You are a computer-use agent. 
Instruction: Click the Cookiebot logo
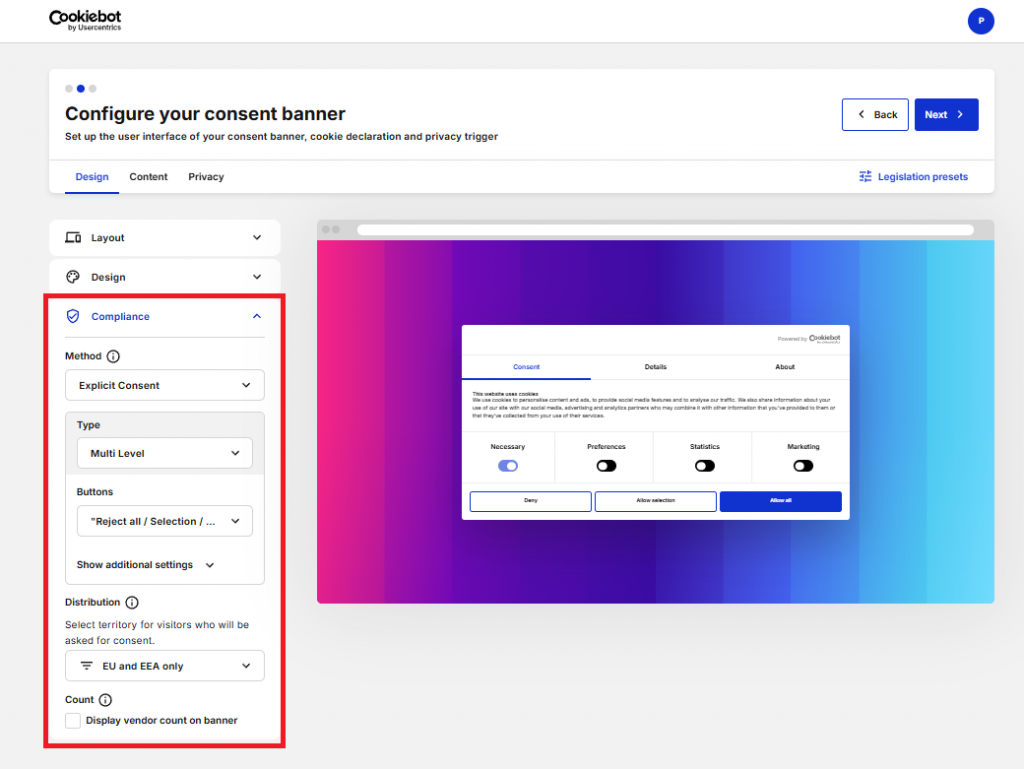click(85, 20)
